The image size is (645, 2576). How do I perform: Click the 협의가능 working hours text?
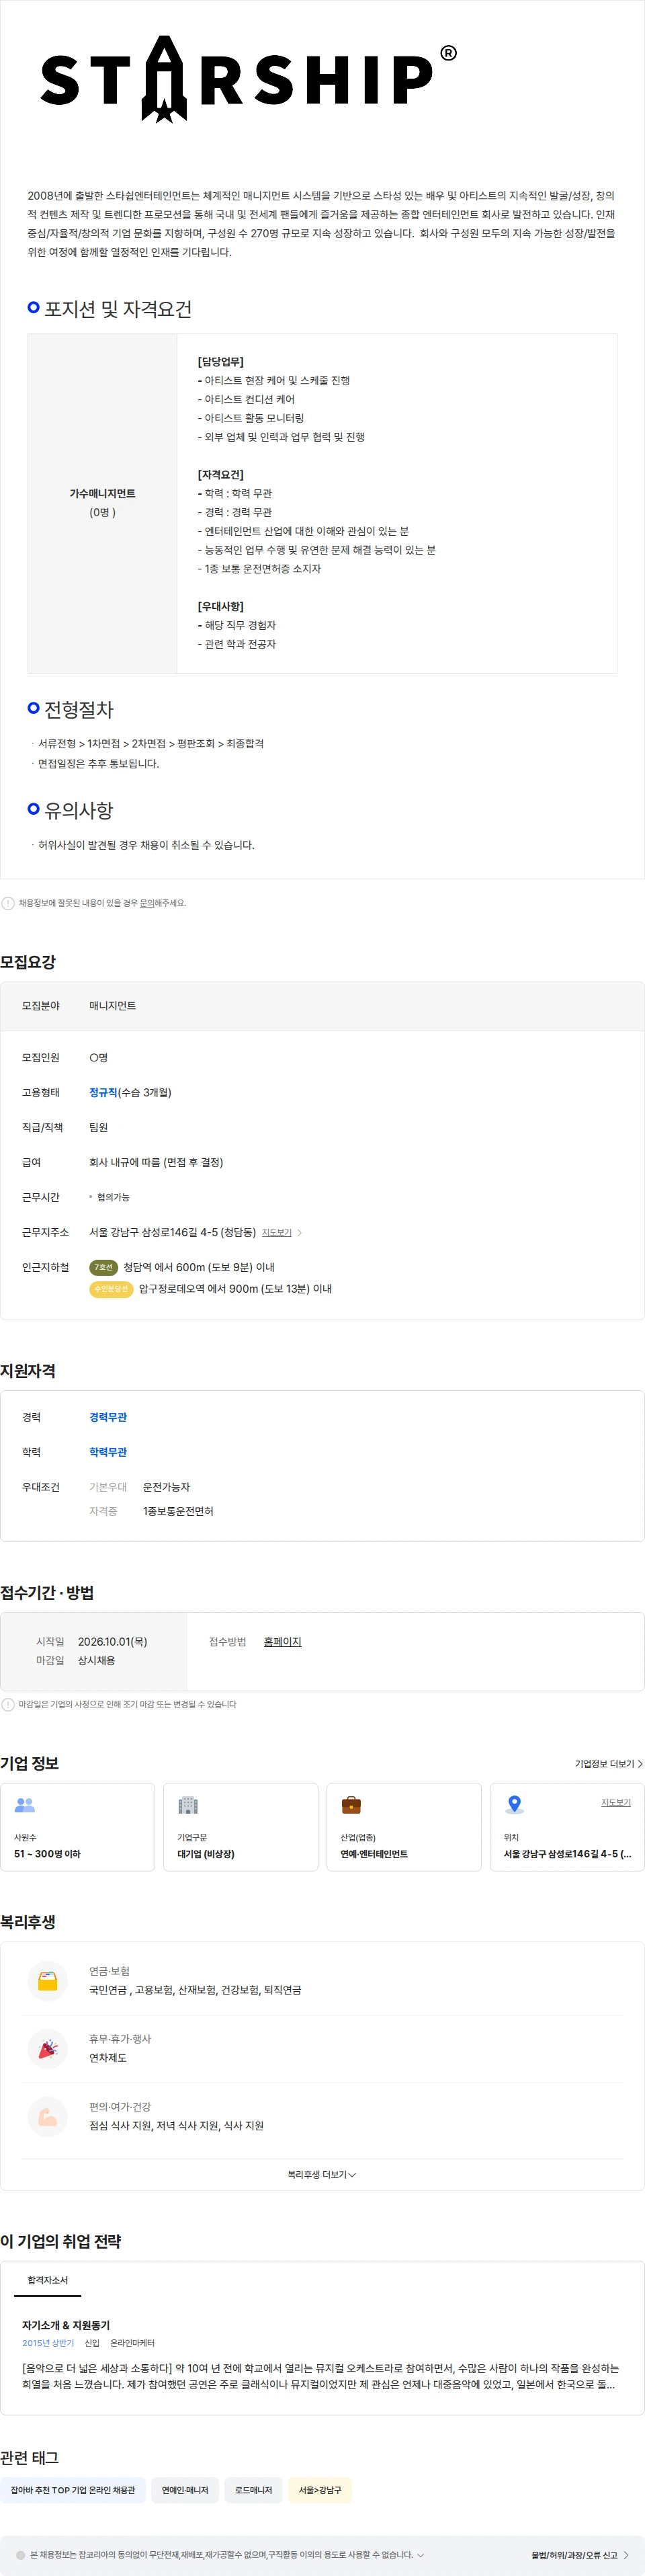(x=113, y=1197)
